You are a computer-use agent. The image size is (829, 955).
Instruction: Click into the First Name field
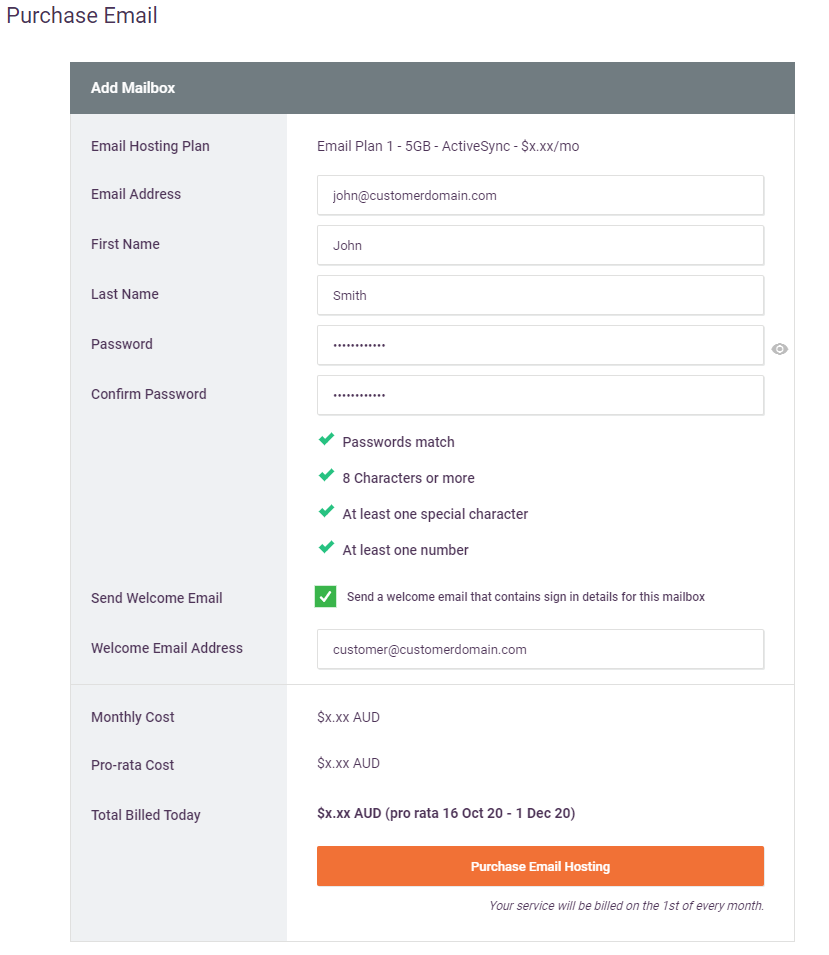click(x=540, y=246)
